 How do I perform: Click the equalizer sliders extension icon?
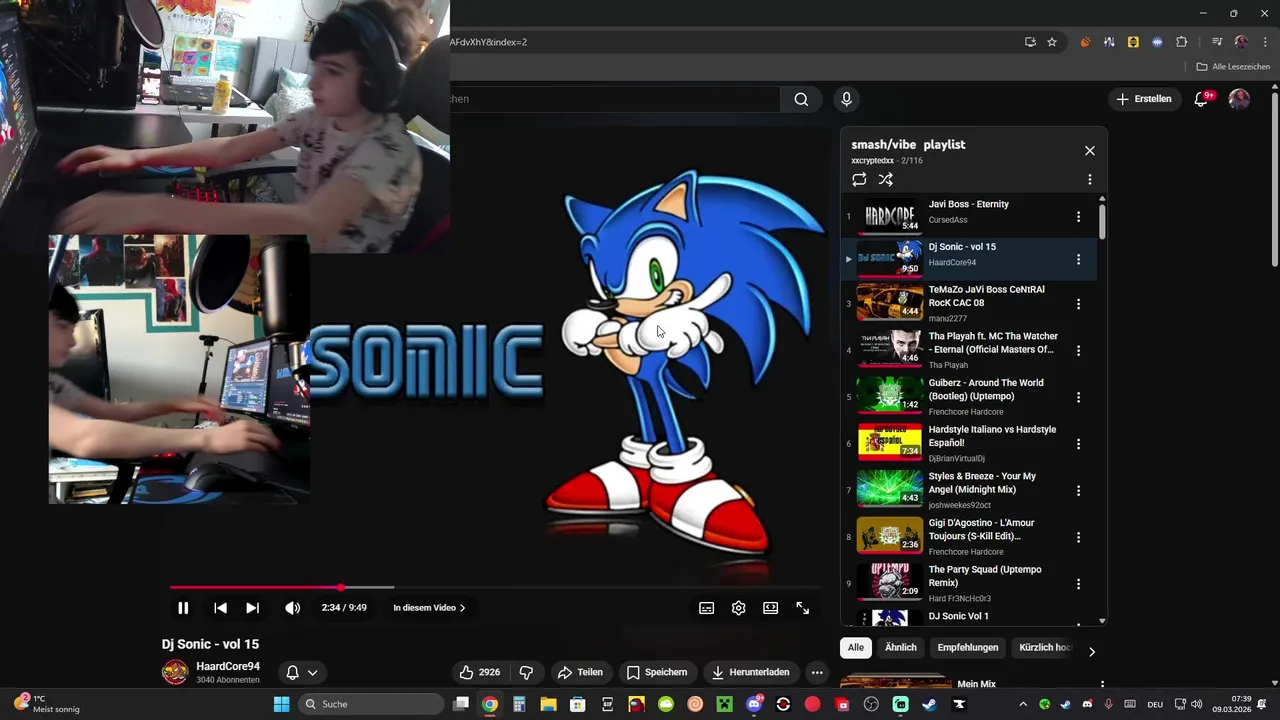(x=1109, y=42)
